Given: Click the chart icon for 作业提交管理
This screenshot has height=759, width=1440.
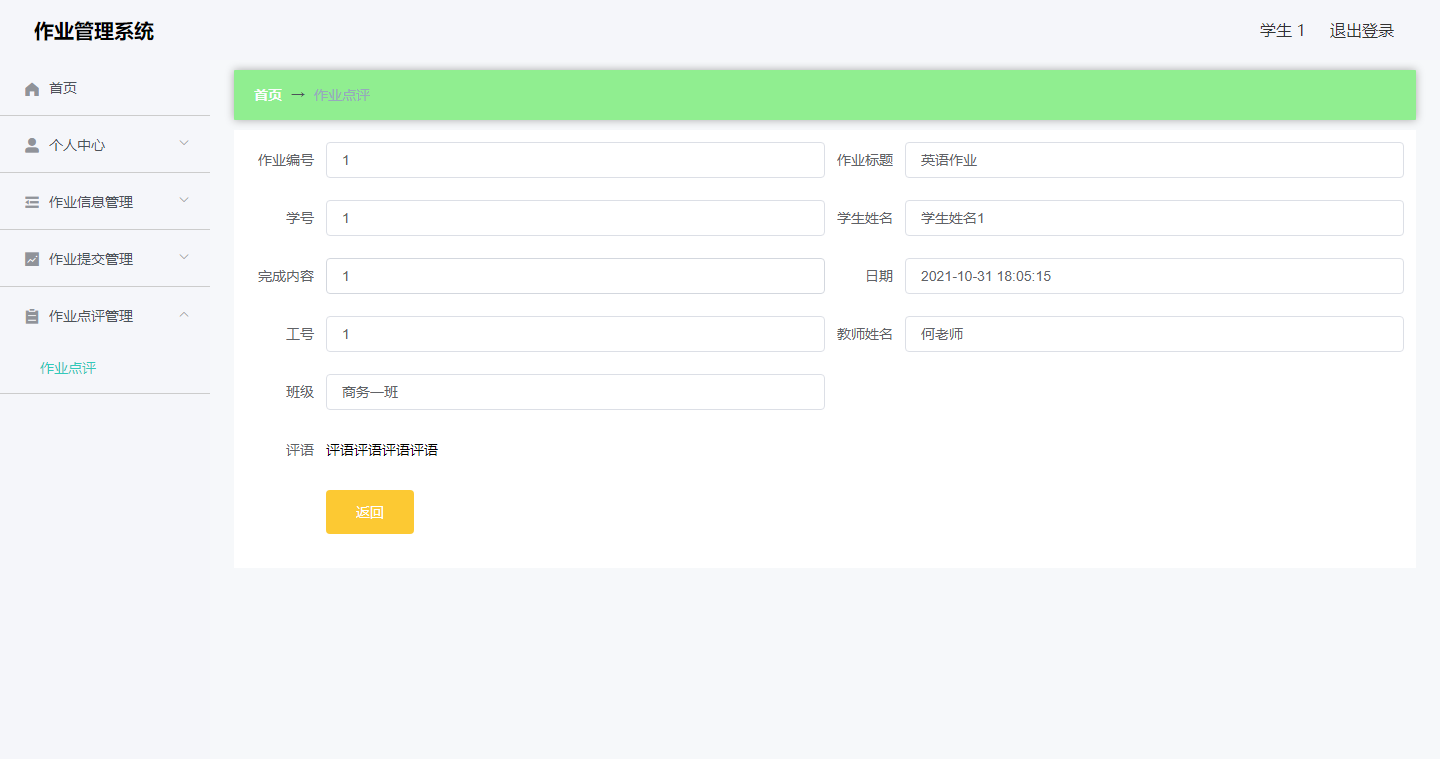Looking at the screenshot, I should pyautogui.click(x=32, y=260).
